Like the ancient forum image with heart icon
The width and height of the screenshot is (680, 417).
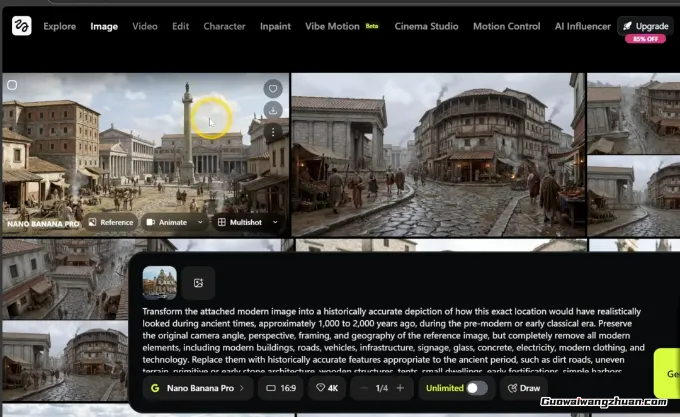pos(273,89)
